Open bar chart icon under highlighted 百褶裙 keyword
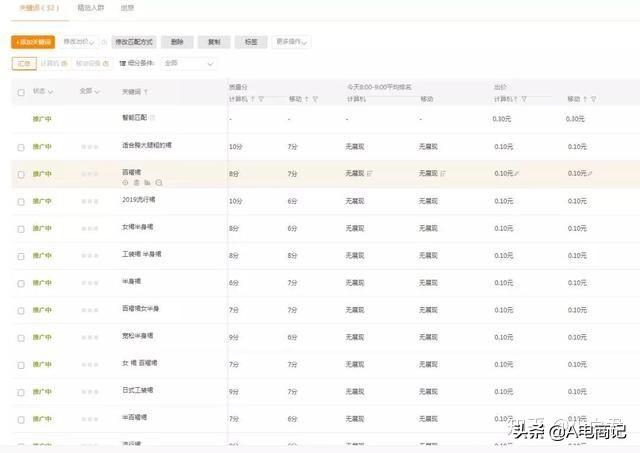Image resolution: width=640 pixels, height=453 pixels. coord(147,183)
